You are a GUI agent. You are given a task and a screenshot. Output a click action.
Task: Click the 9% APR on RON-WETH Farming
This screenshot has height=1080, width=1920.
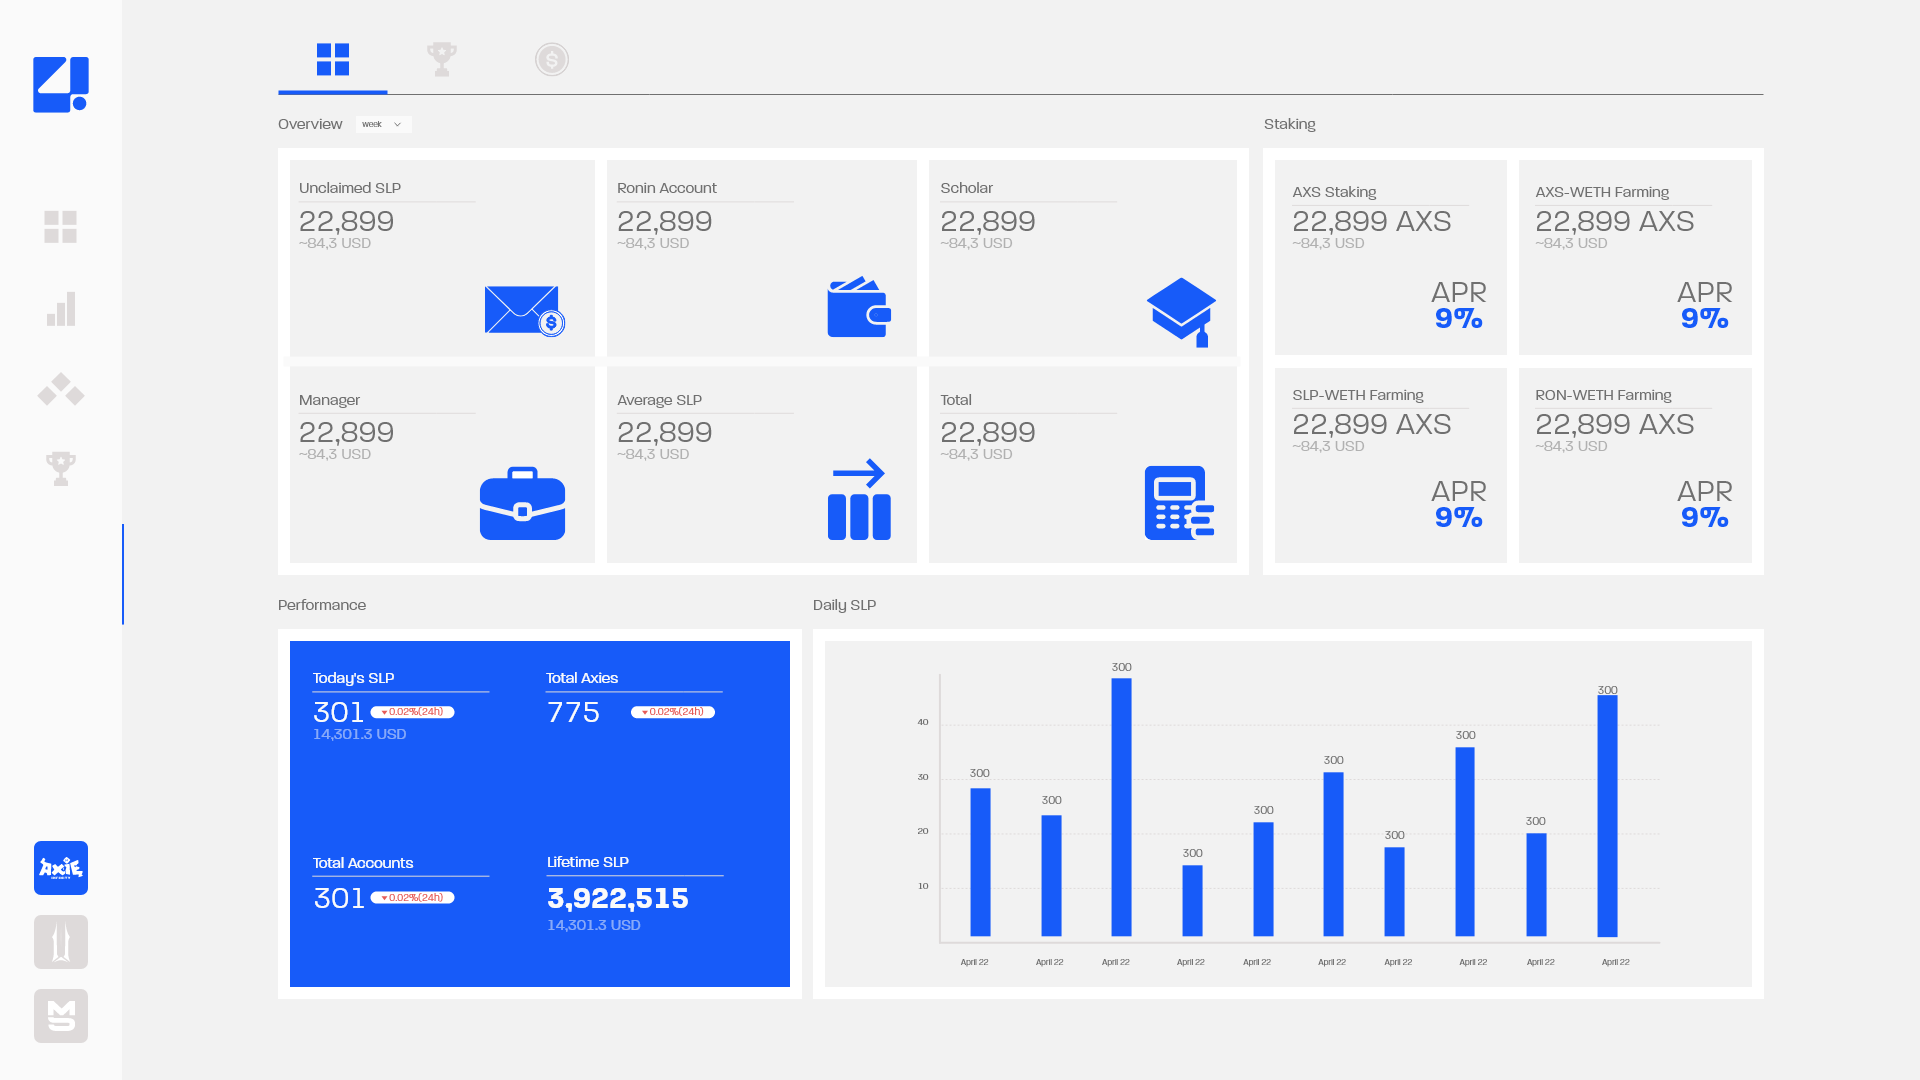pyautogui.click(x=1704, y=518)
